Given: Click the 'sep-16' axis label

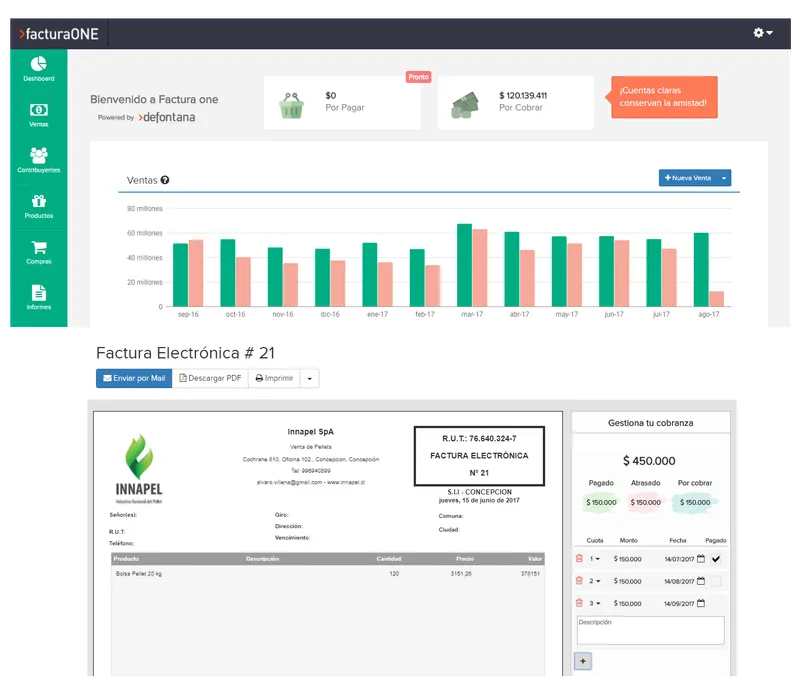Looking at the screenshot, I should point(188,314).
